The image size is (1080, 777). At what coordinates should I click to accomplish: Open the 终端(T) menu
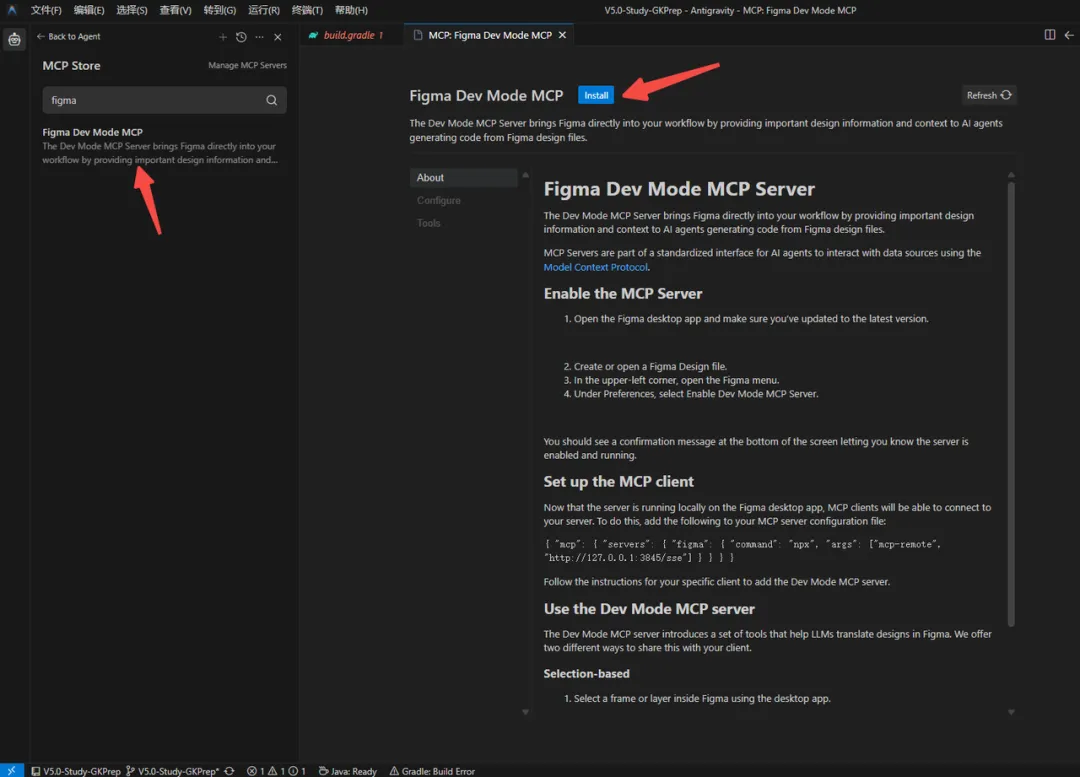(x=307, y=10)
